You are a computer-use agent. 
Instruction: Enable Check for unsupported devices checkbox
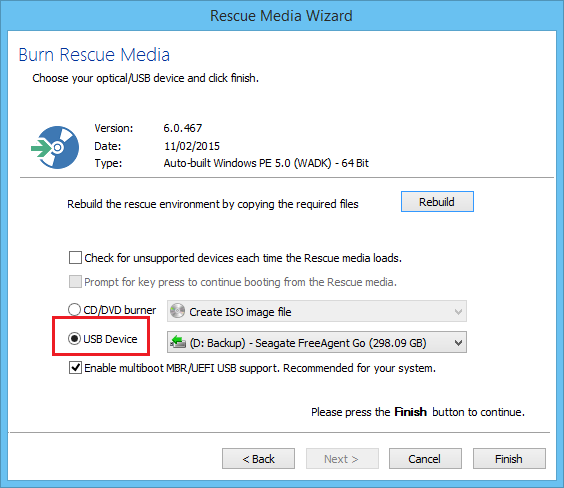click(75, 258)
